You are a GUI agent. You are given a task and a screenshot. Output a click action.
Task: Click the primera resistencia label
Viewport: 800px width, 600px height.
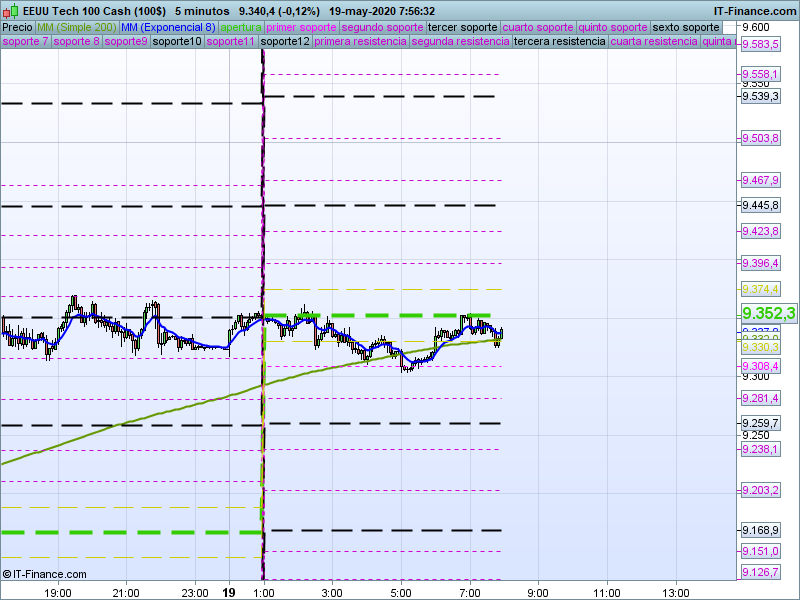tap(360, 42)
